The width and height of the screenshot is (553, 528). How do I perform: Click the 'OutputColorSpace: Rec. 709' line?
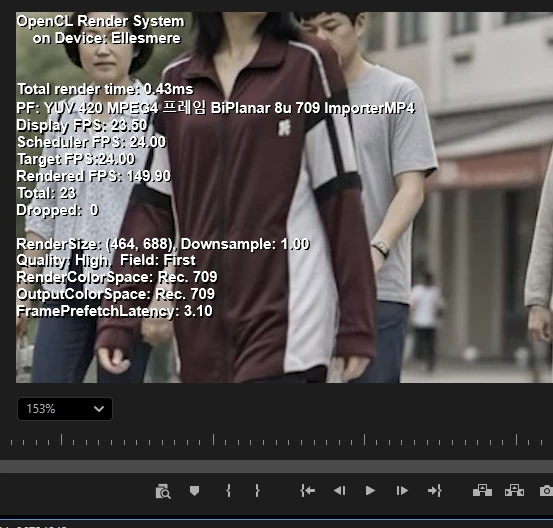(x=115, y=294)
